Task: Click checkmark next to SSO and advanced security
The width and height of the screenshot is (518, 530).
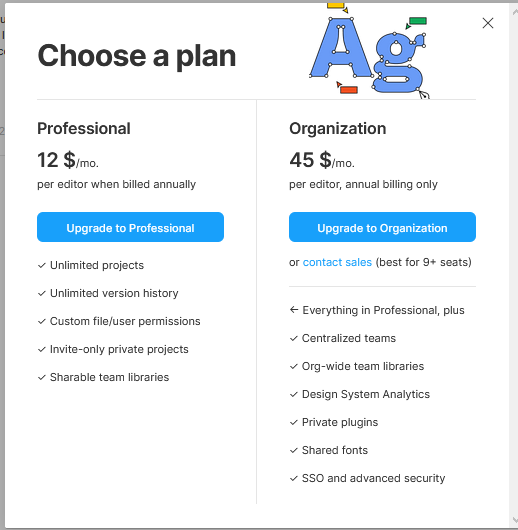Action: [x=294, y=479]
